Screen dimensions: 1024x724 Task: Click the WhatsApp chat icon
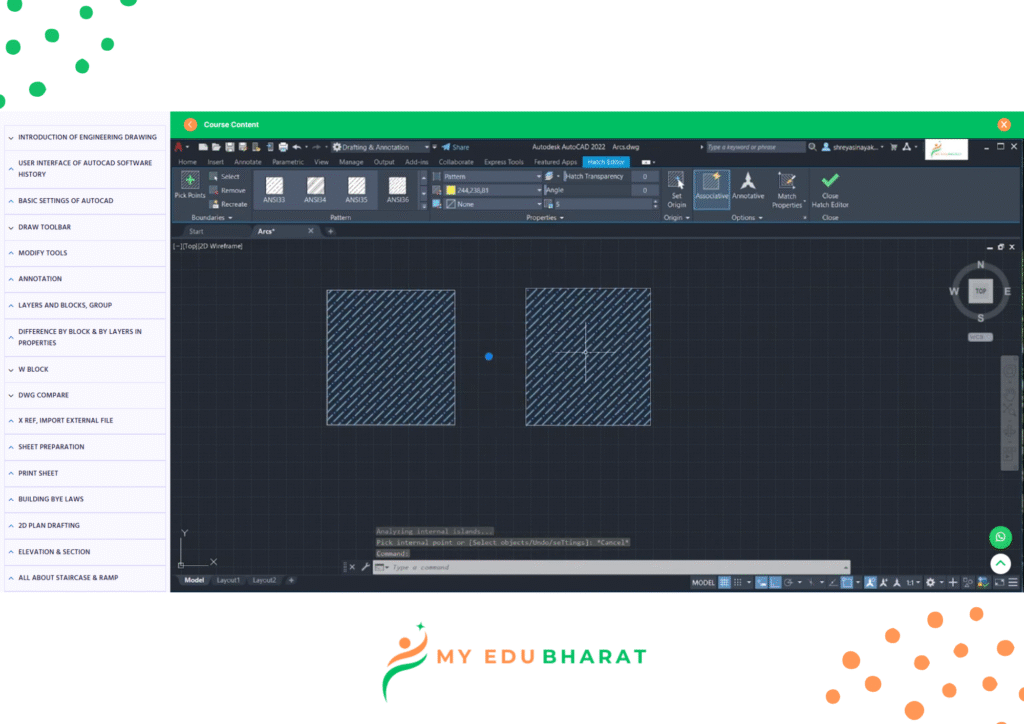click(x=1000, y=537)
